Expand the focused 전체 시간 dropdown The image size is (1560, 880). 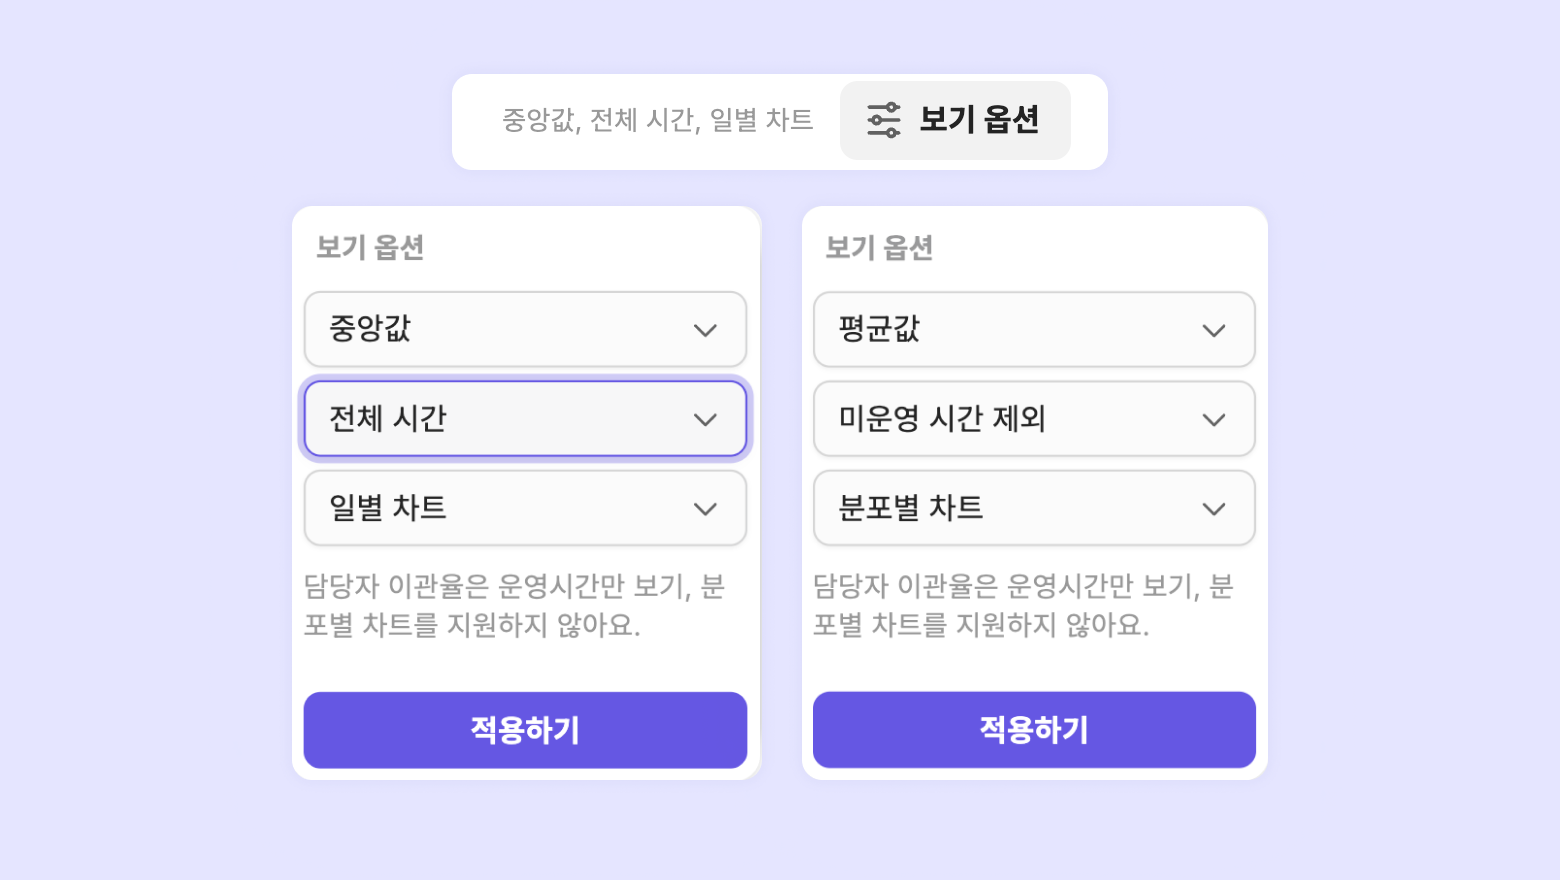pyautogui.click(x=500, y=418)
